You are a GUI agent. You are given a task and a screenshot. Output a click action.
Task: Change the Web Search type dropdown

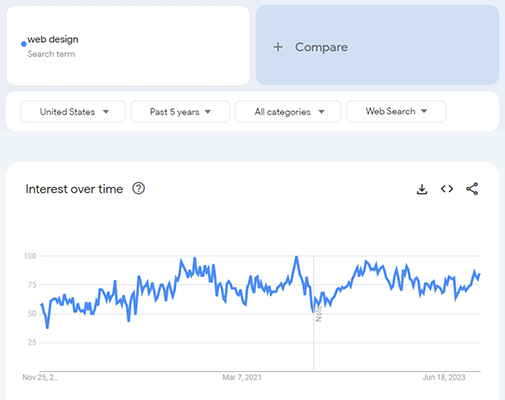coord(396,112)
